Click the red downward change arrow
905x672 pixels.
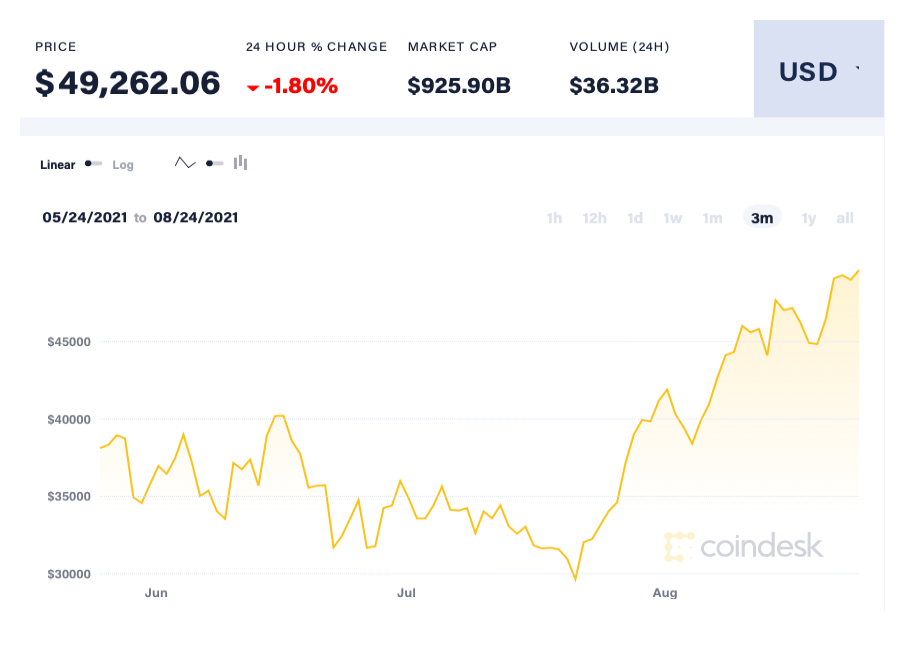click(x=255, y=86)
